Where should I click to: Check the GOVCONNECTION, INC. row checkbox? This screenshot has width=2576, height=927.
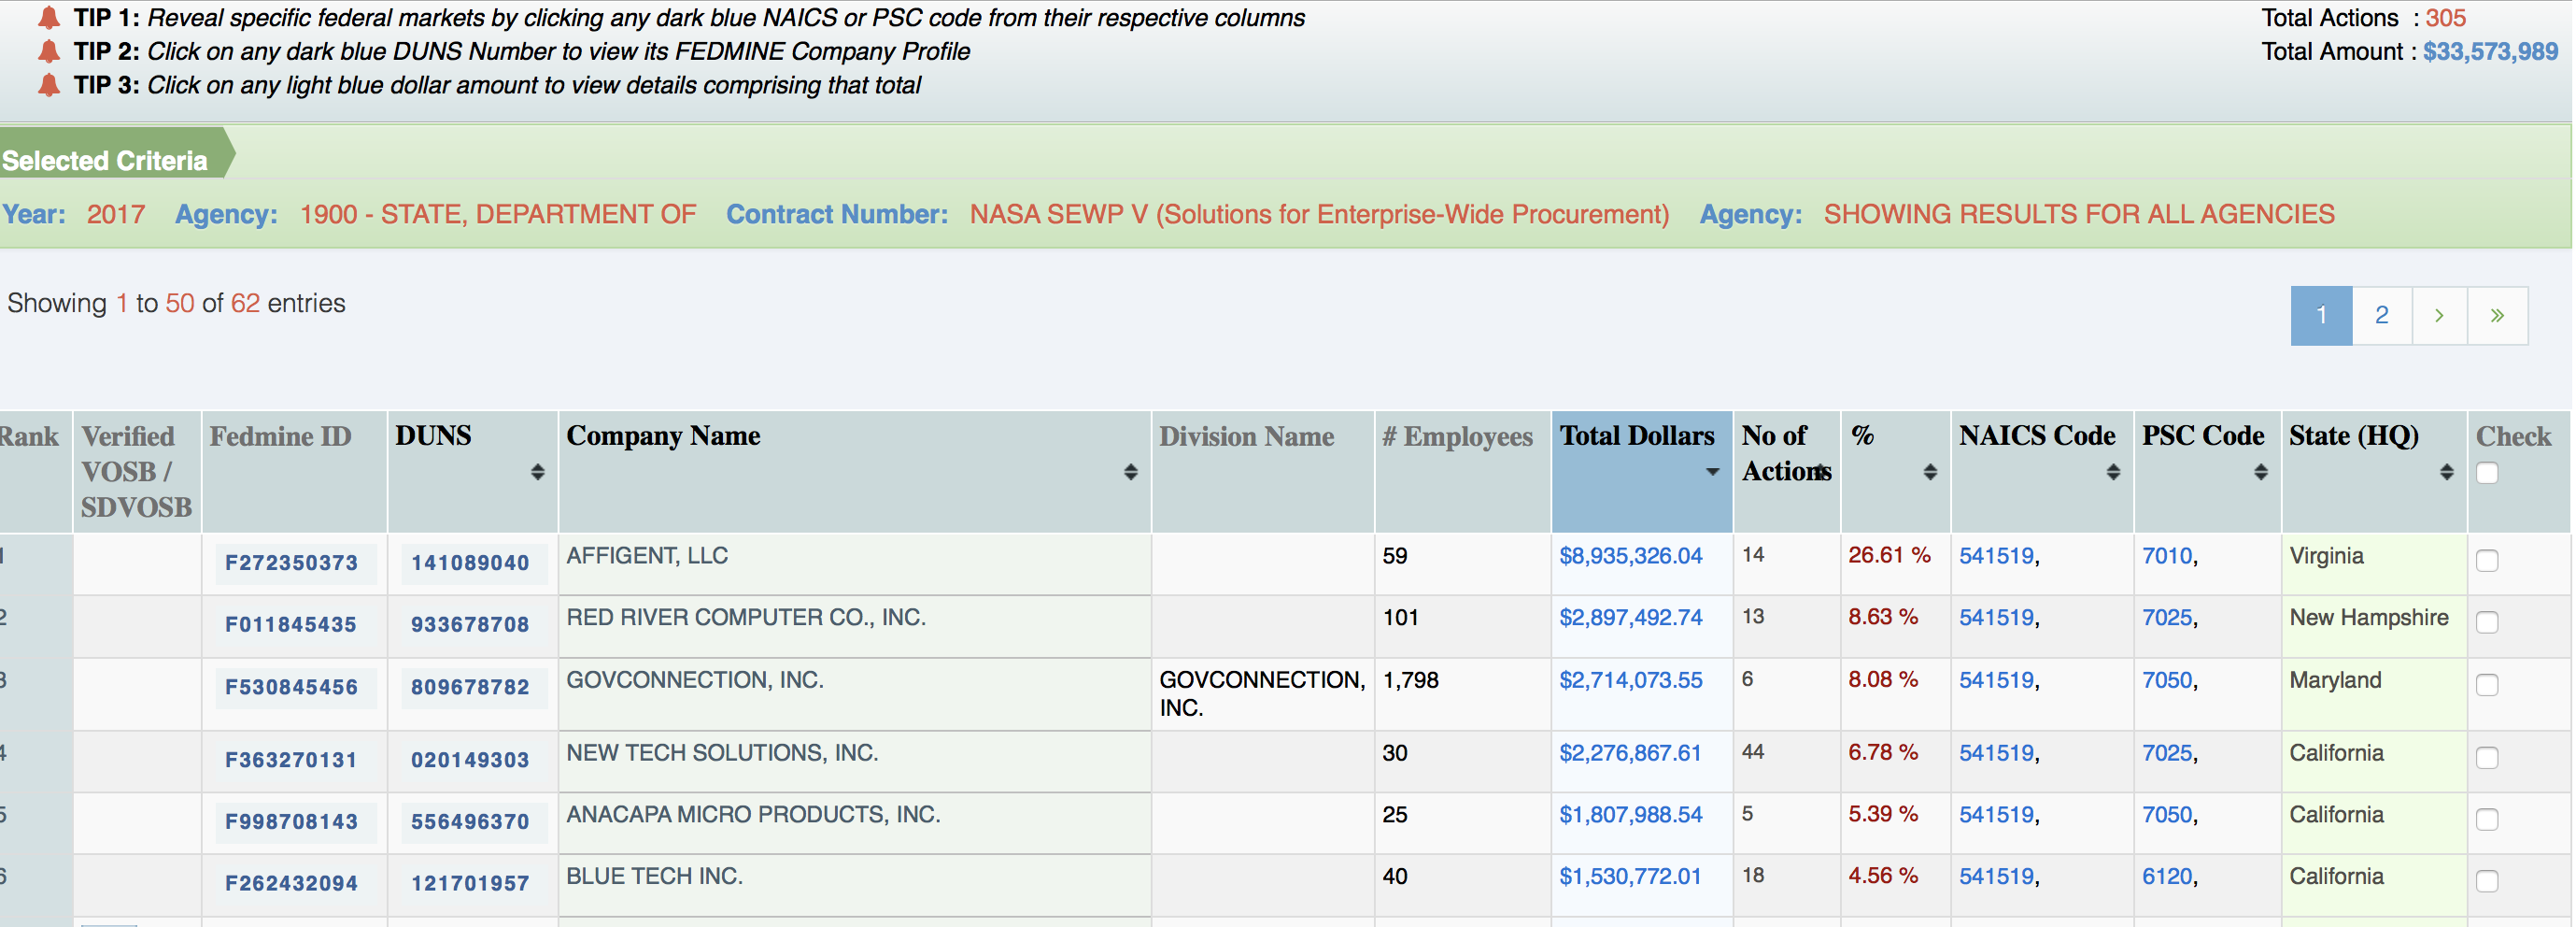click(x=2487, y=685)
